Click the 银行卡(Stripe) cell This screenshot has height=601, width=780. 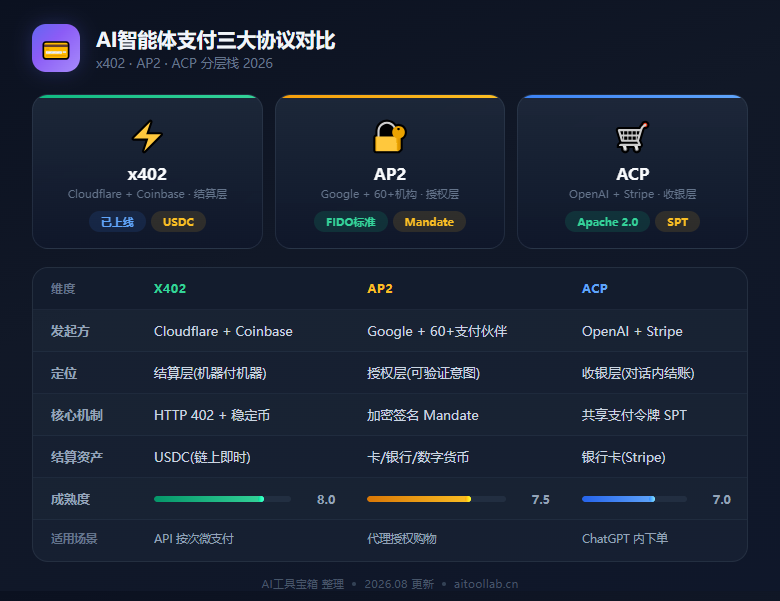(x=624, y=457)
